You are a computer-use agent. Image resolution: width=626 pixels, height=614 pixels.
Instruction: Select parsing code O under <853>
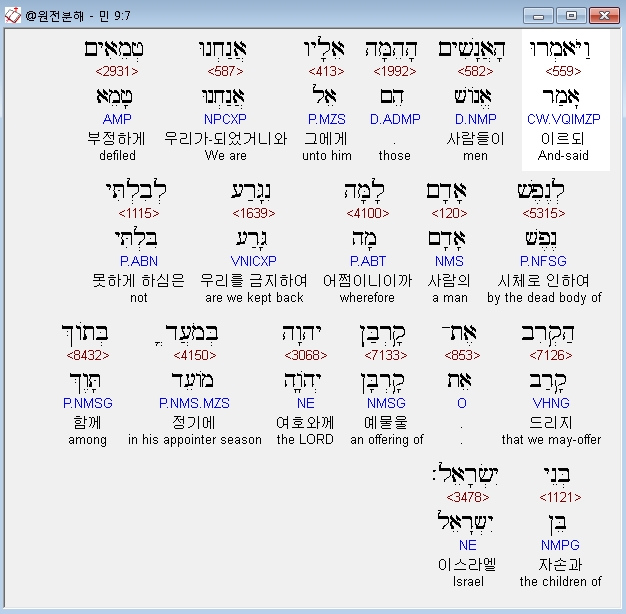pyautogui.click(x=462, y=403)
